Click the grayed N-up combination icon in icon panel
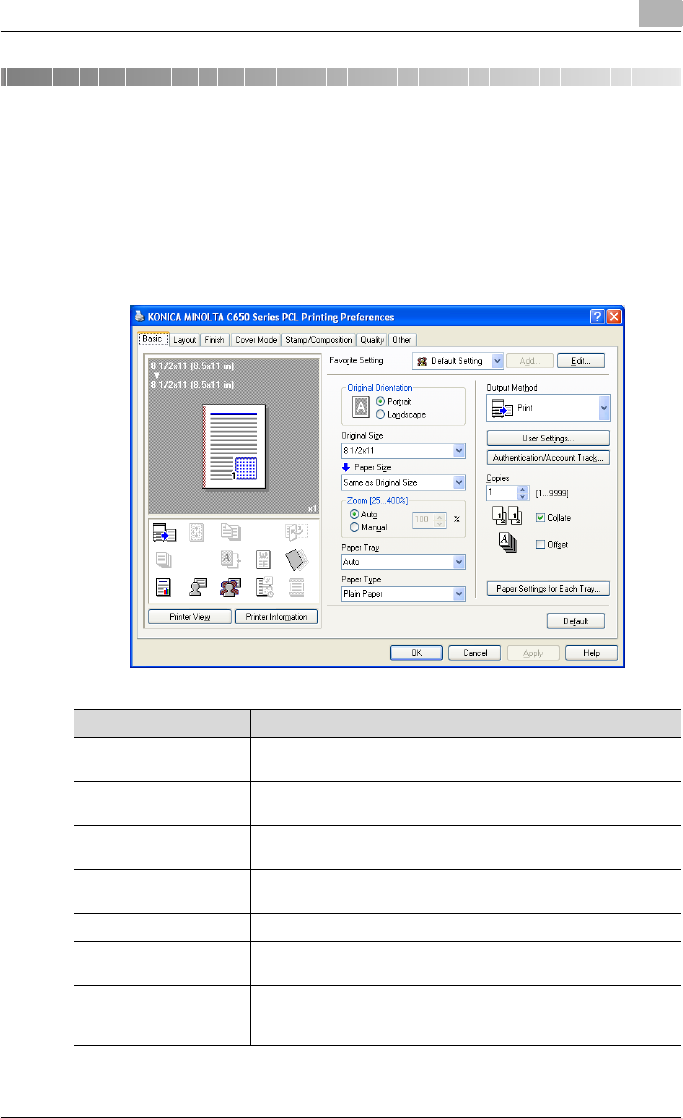 [196, 533]
